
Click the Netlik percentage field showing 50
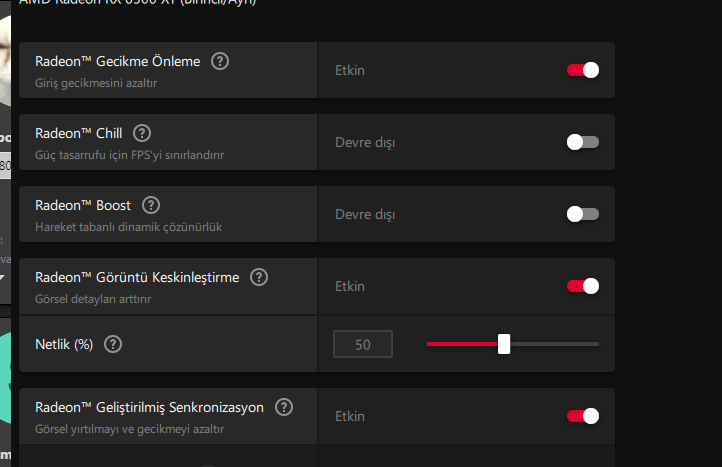363,345
